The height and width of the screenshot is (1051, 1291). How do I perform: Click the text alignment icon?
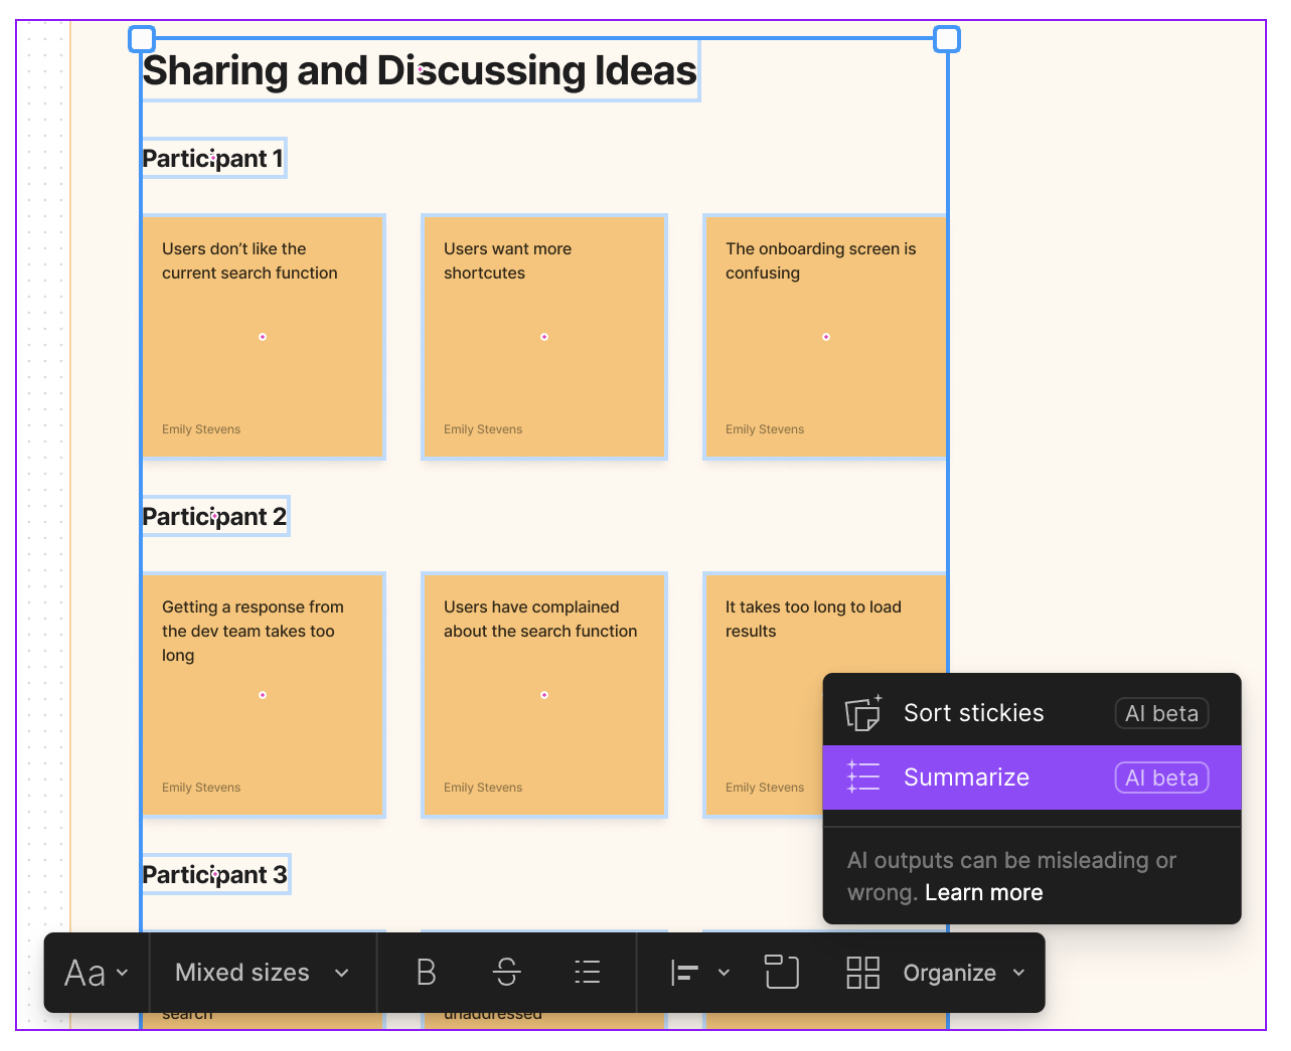tap(684, 972)
